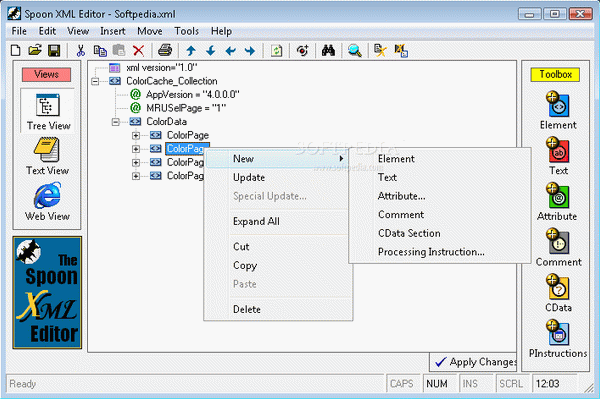Select Comment from the New submenu
Image resolution: width=600 pixels, height=399 pixels.
(x=401, y=215)
